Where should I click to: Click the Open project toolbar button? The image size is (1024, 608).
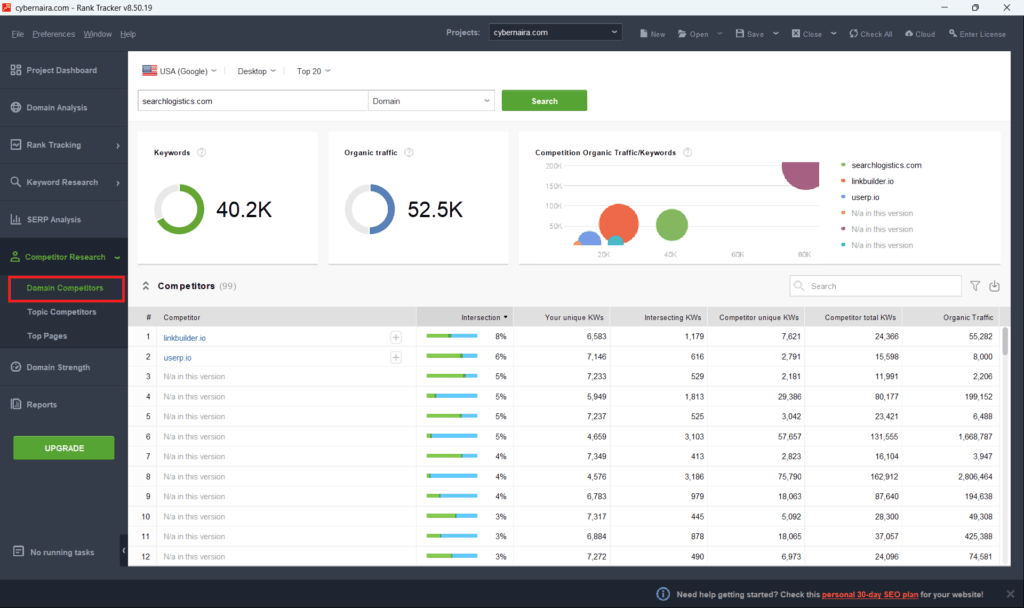pos(693,34)
